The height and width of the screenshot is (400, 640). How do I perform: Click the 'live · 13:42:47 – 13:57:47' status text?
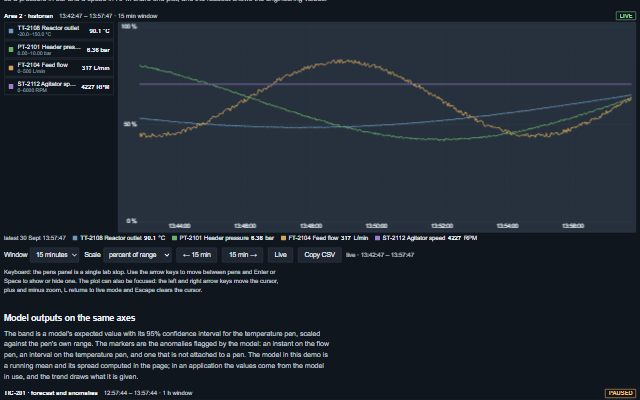[380, 255]
